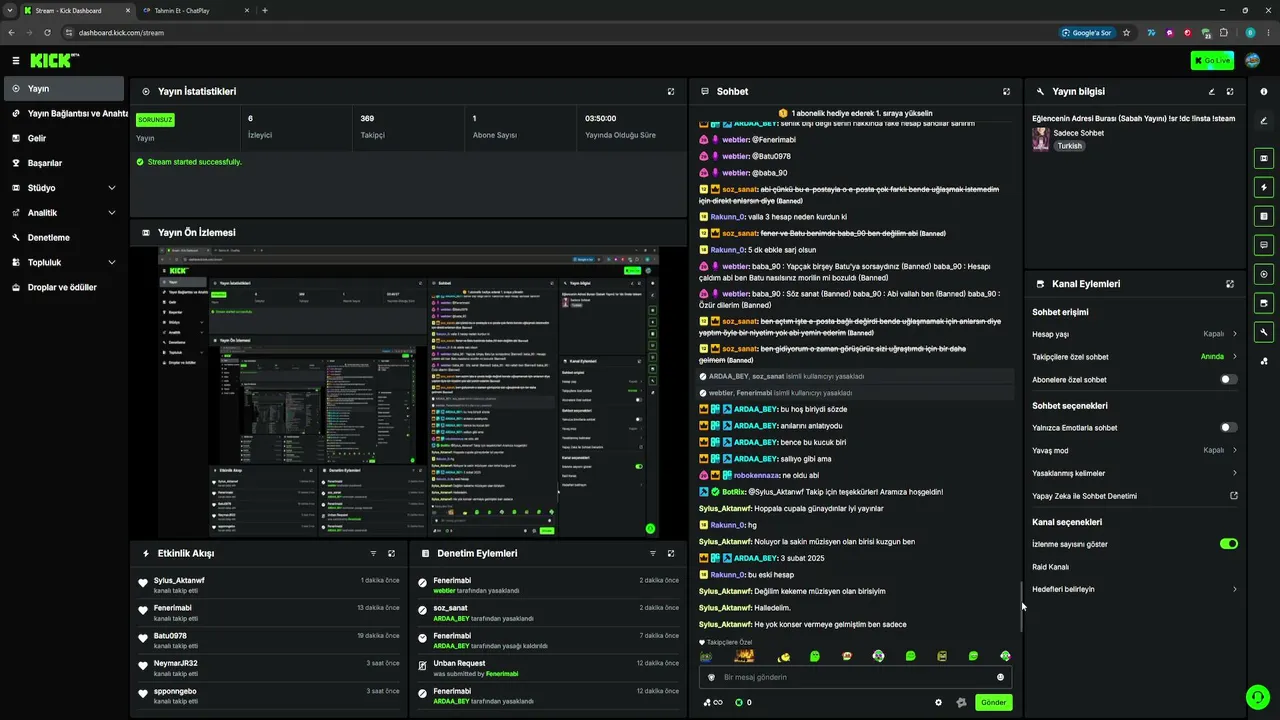Open the green headset support button
This screenshot has width=1280, height=720.
[1257, 696]
